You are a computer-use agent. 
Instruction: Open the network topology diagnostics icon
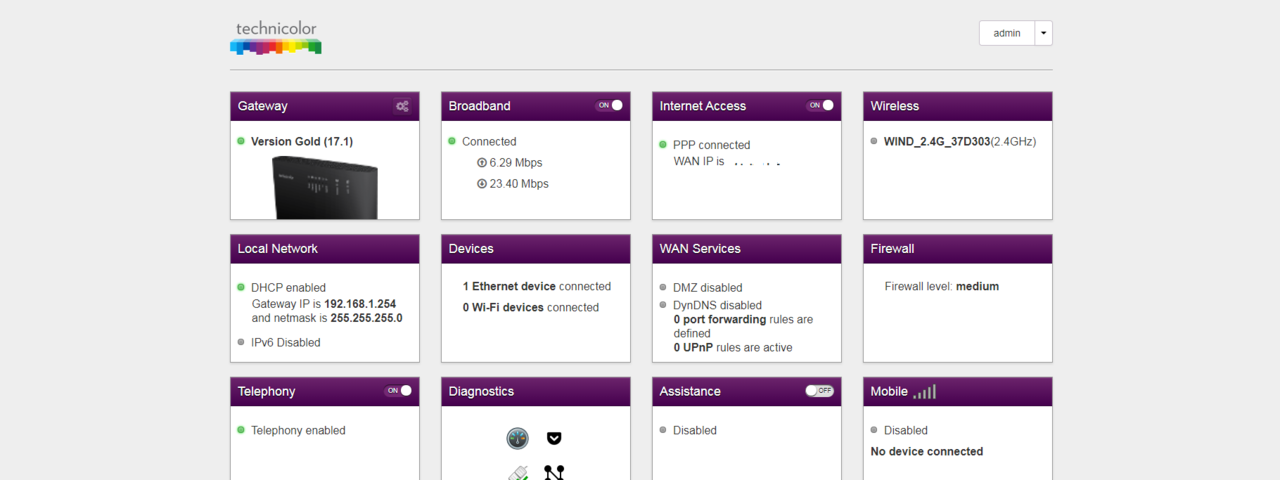coord(554,472)
